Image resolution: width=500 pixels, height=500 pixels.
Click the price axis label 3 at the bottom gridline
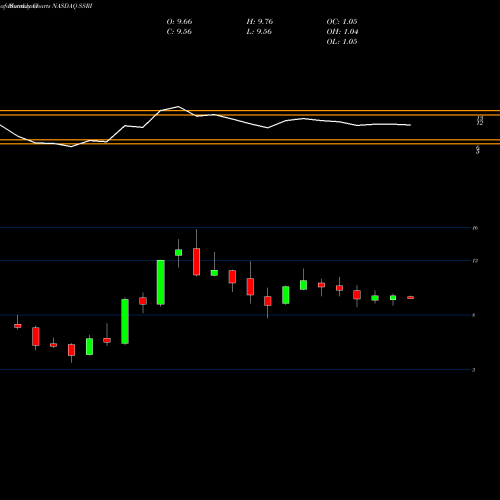tap(473, 370)
